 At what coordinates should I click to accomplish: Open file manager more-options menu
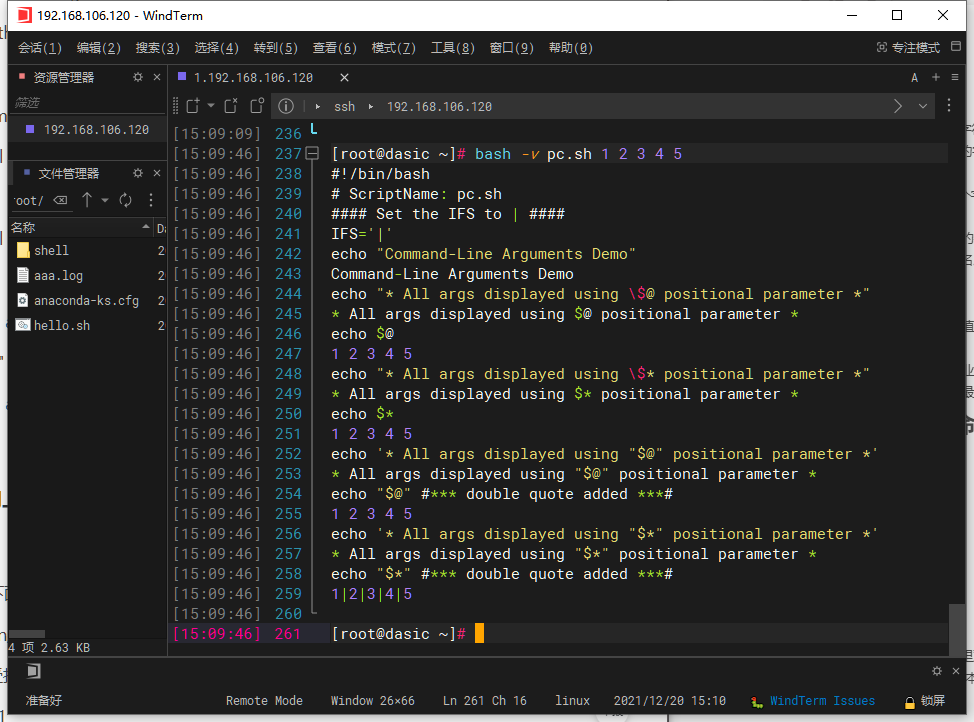click(151, 200)
